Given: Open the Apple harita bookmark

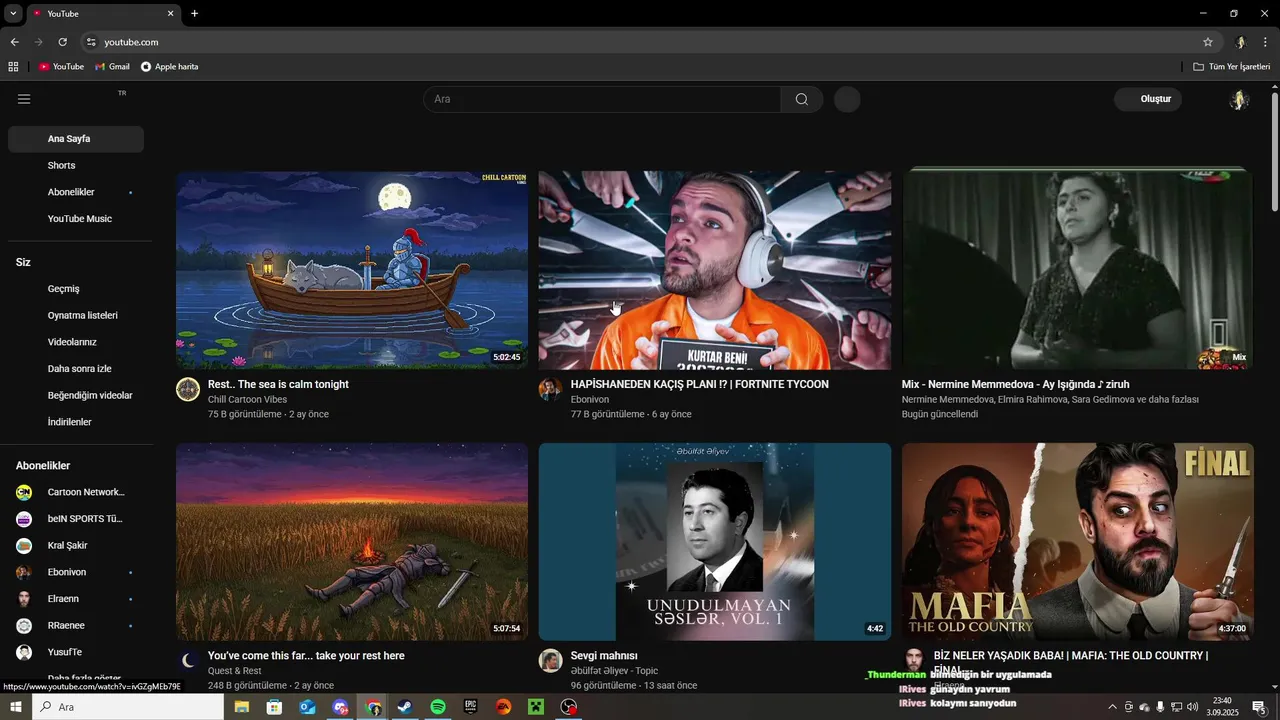Looking at the screenshot, I should 169,67.
